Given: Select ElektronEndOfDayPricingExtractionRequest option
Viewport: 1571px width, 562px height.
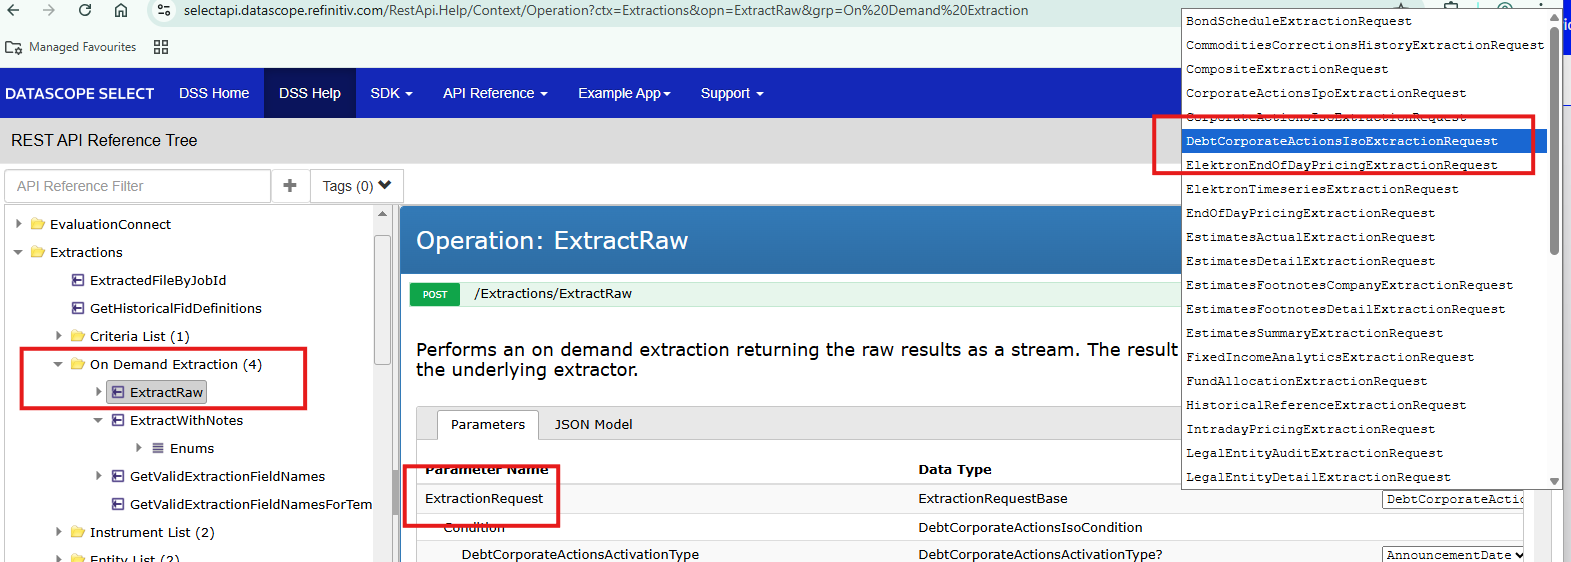Looking at the screenshot, I should click(x=1365, y=165).
